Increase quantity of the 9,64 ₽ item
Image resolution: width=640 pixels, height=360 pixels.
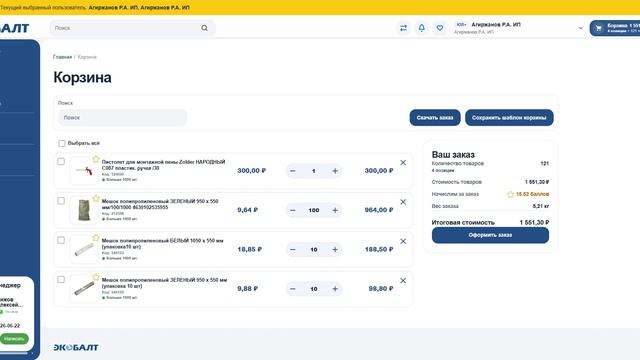pyautogui.click(x=335, y=210)
